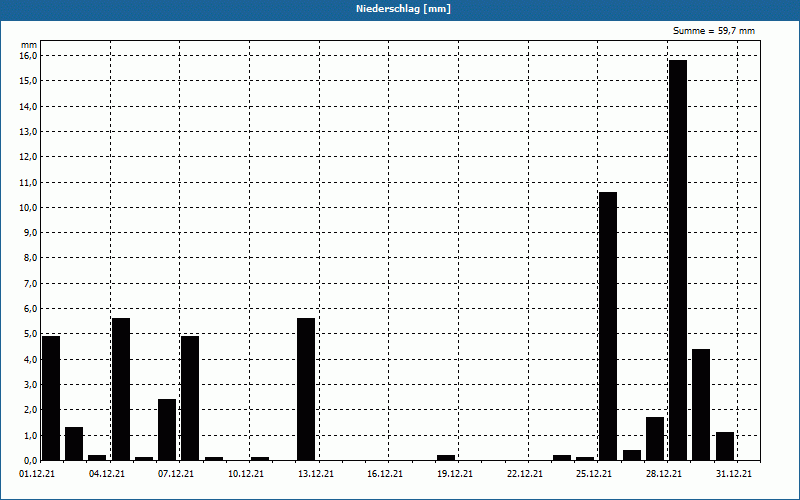Select the 1,7 mm bar on 27.12.21
800x500 pixels.
[655, 439]
